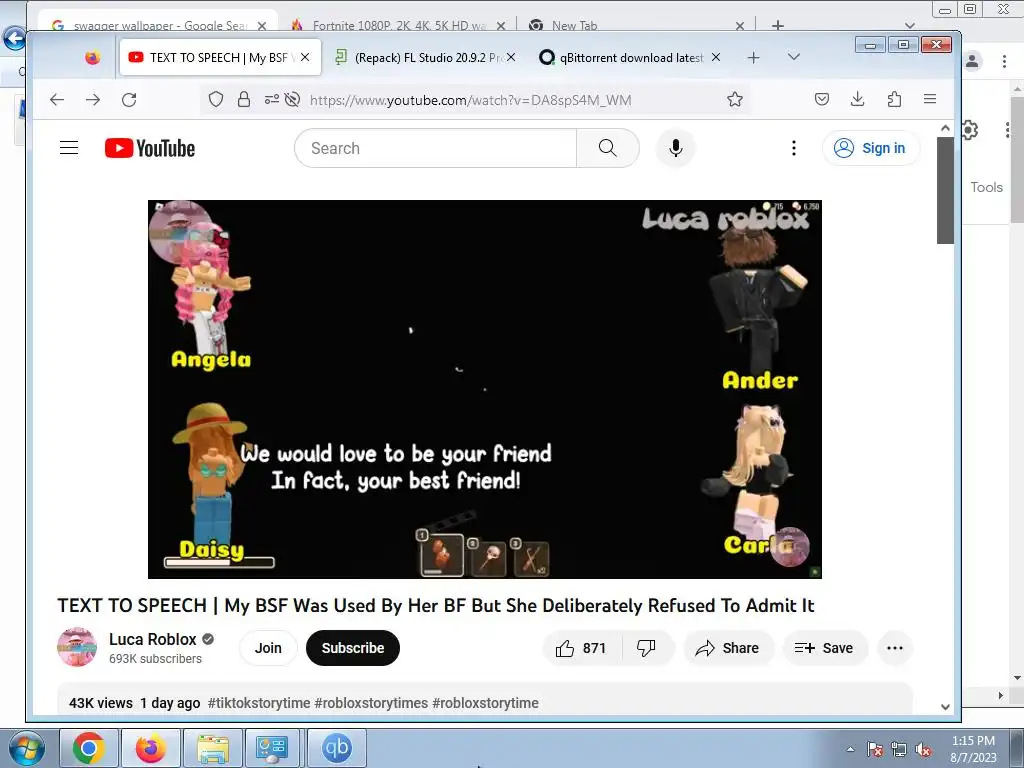Open Luca Roblox channel name link
This screenshot has height=768, width=1024.
click(x=153, y=639)
